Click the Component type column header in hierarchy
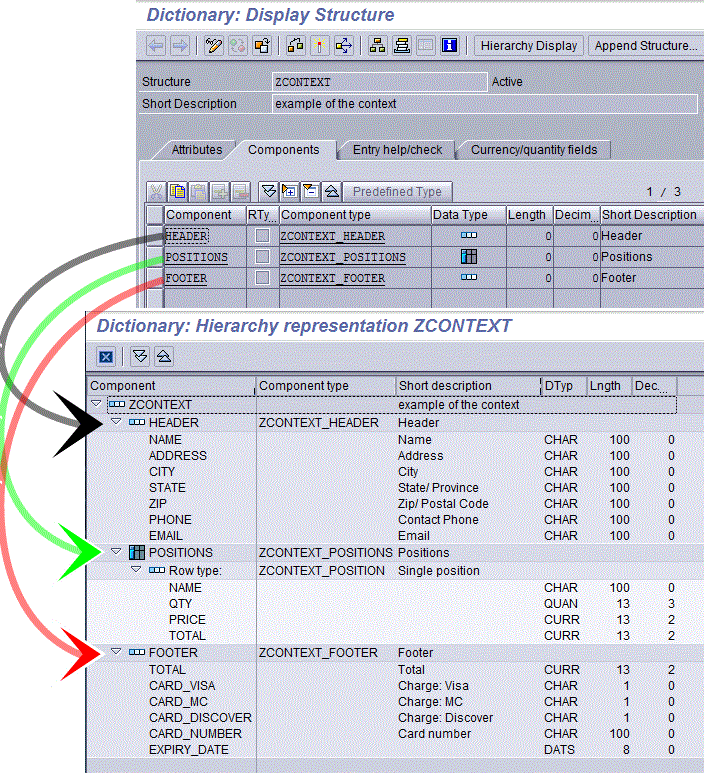The height and width of the screenshot is (773, 704). click(325, 386)
